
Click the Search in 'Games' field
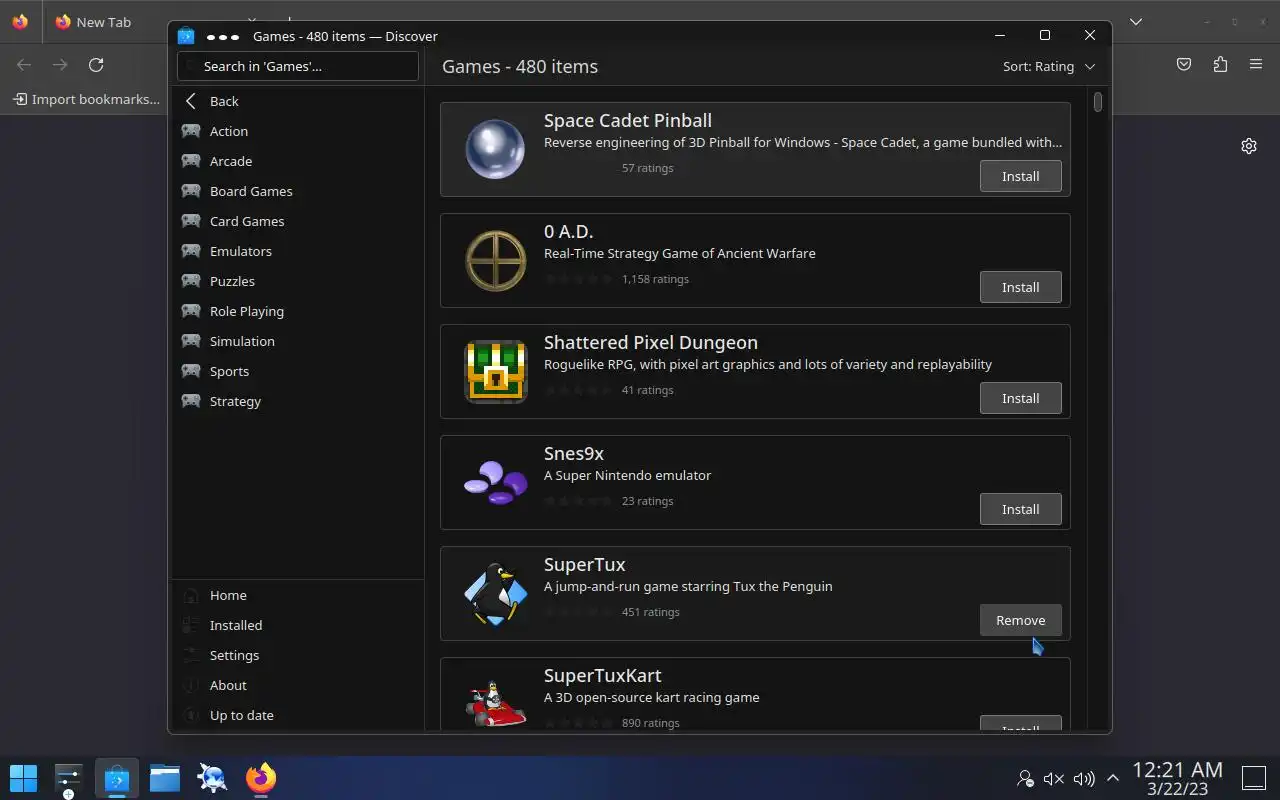tap(298, 66)
